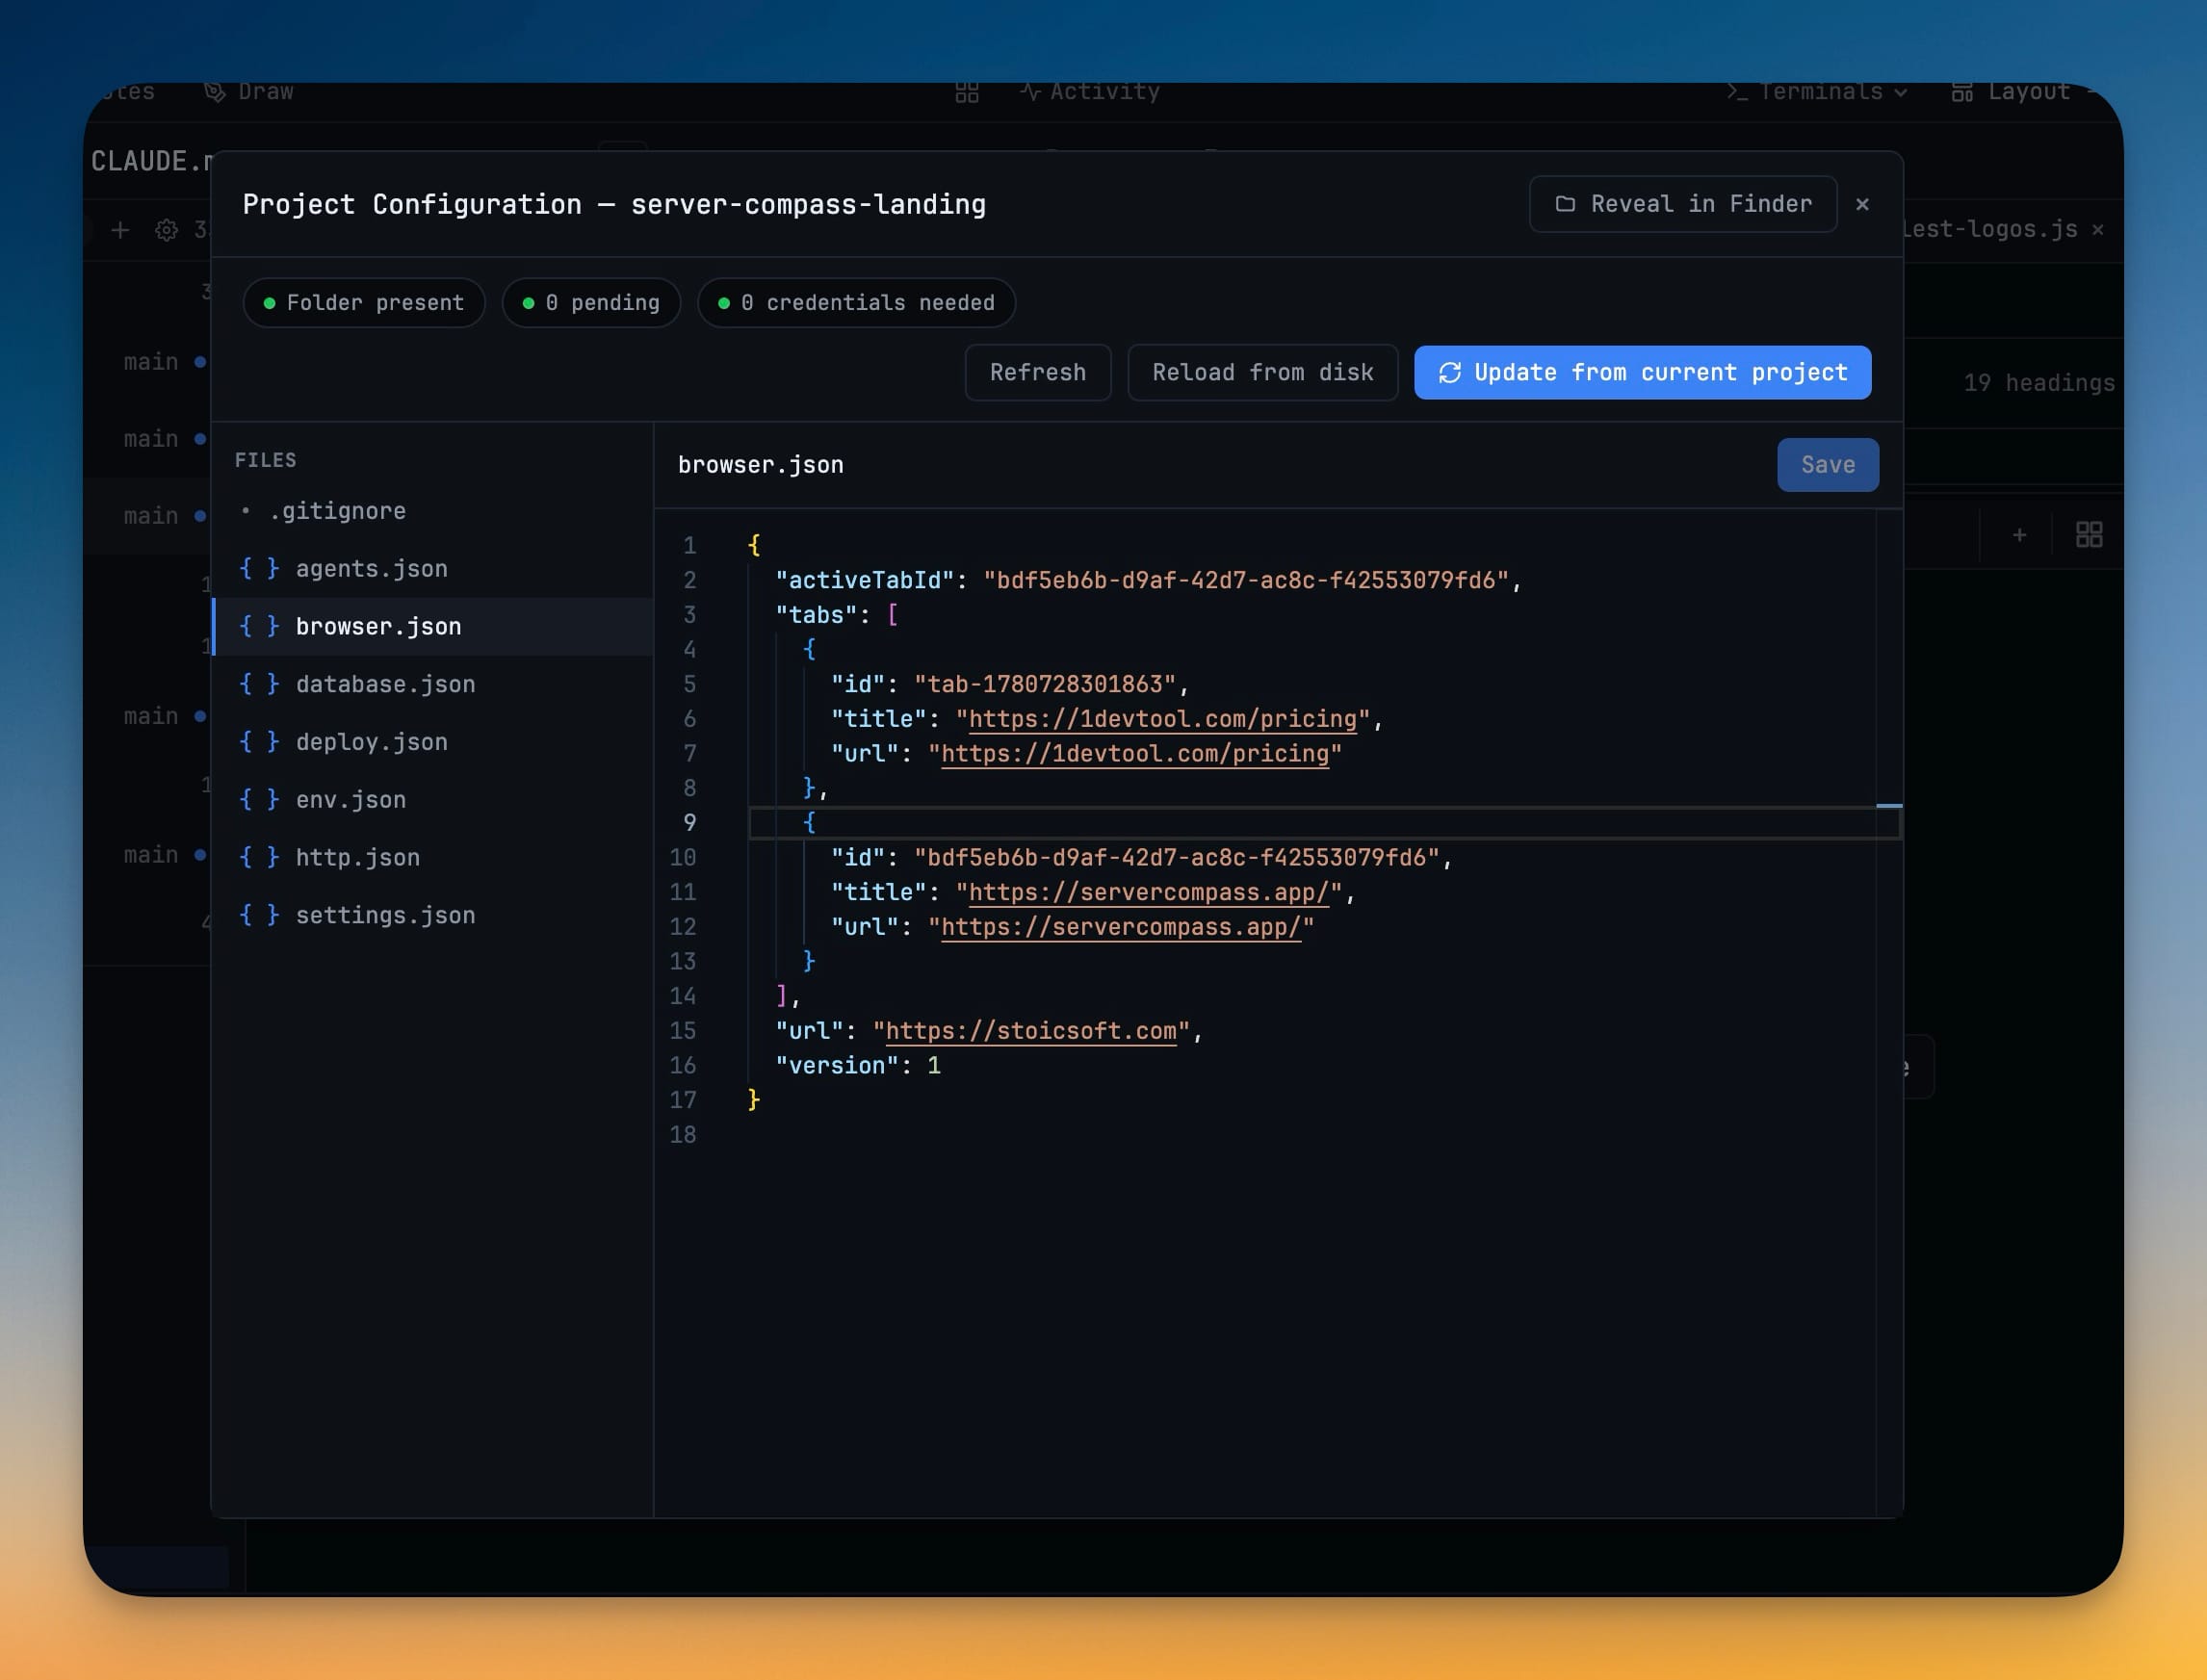Click the grid icon left of Activity
The image size is (2207, 1680).
[x=966, y=93]
